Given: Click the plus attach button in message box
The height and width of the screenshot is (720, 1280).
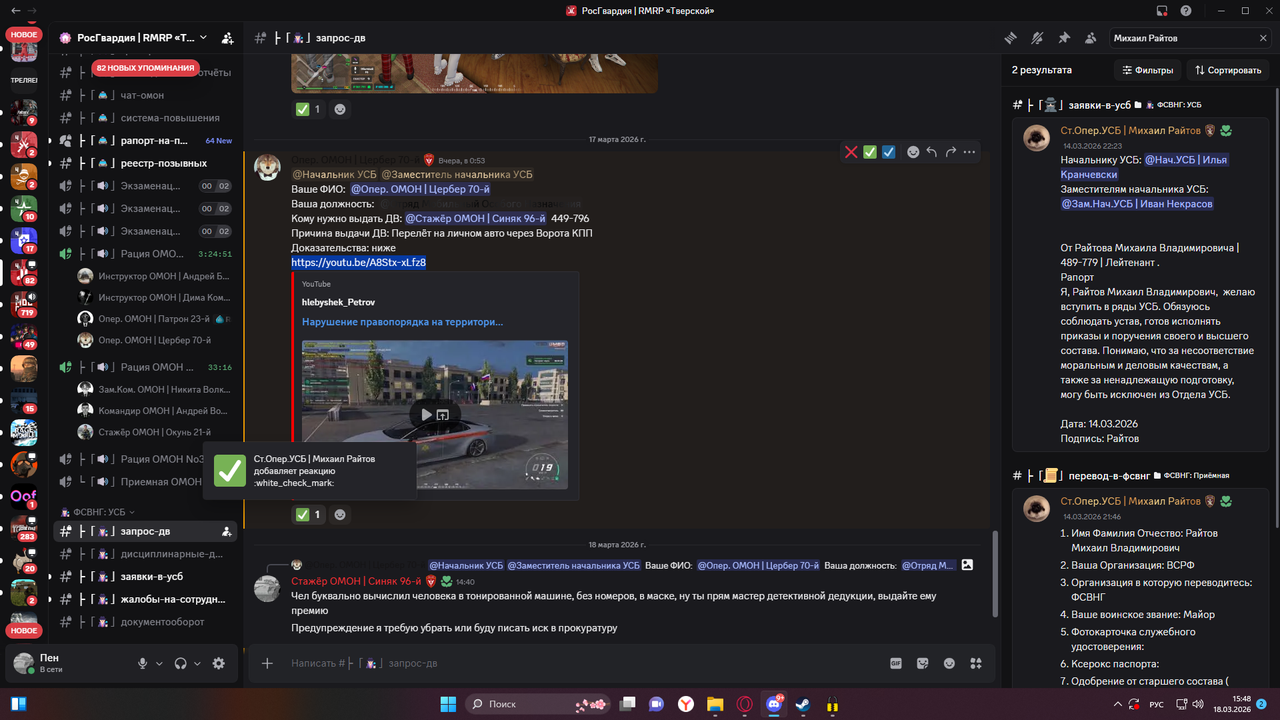Looking at the screenshot, I should point(267,663).
